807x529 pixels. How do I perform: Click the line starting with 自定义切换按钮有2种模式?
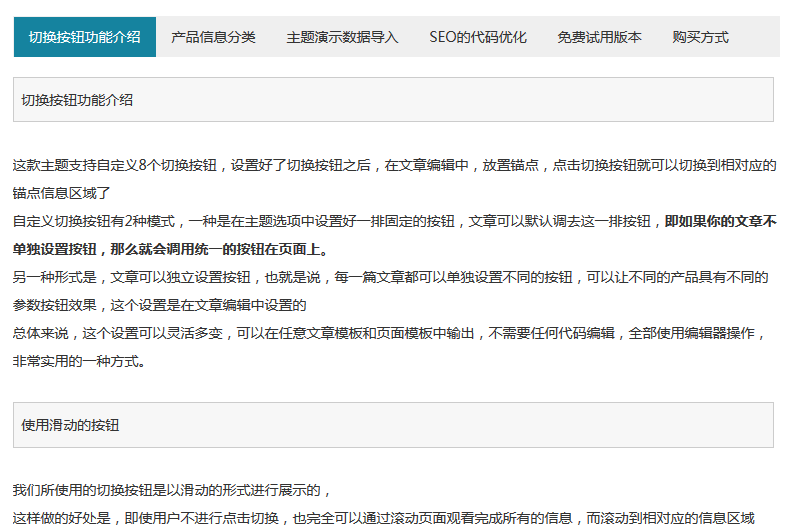pyautogui.click(x=337, y=221)
